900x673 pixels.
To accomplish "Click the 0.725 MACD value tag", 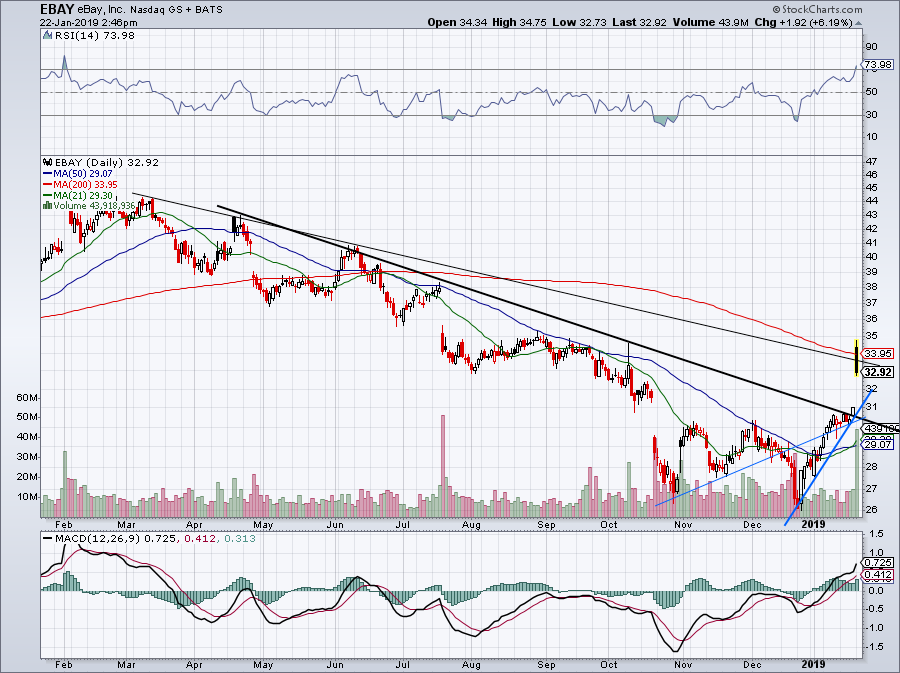I will pos(878,563).
